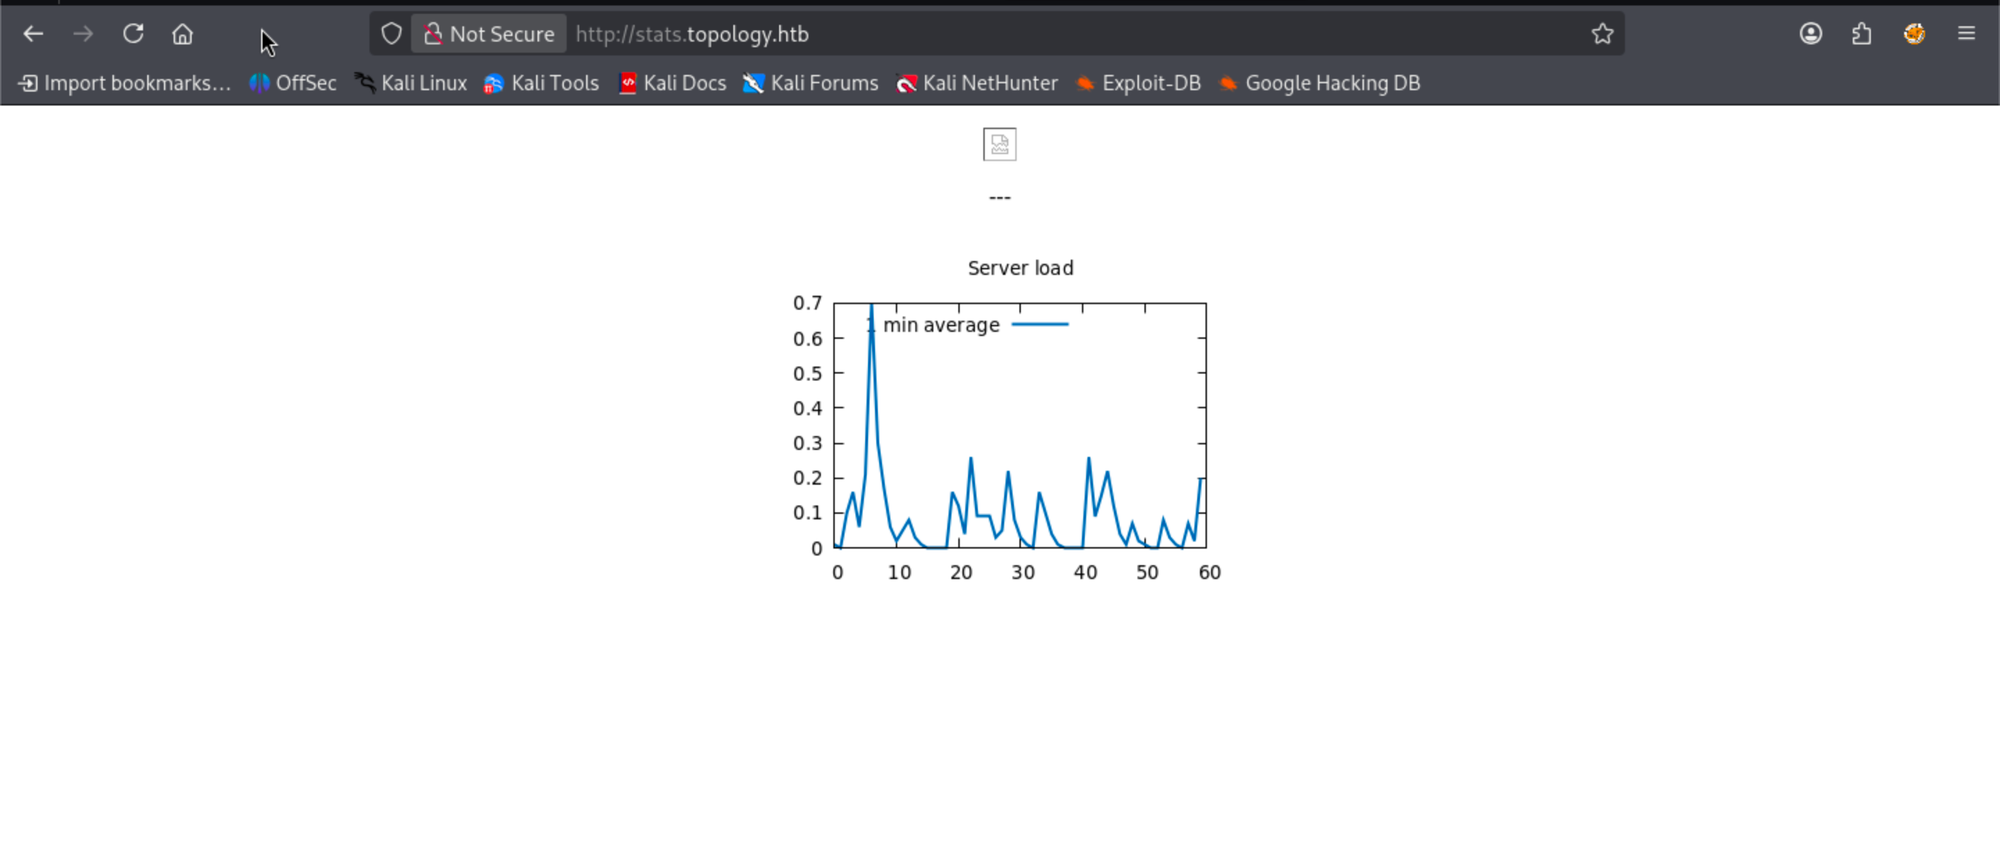Click the forward navigation arrow
This screenshot has width=2000, height=854.
pos(83,34)
